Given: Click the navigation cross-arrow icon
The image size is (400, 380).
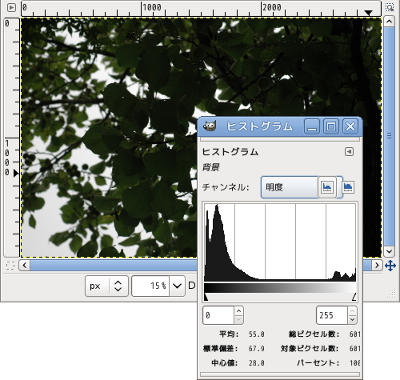Looking at the screenshot, I should click(390, 266).
